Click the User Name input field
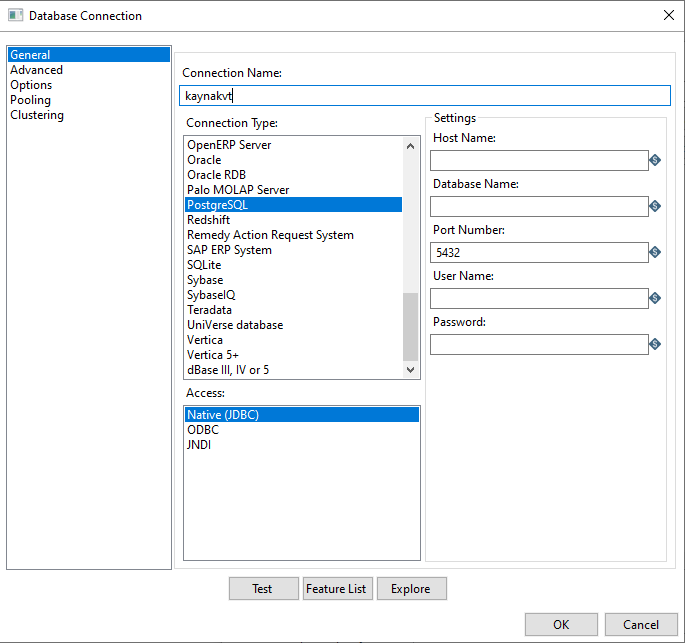 pyautogui.click(x=539, y=298)
